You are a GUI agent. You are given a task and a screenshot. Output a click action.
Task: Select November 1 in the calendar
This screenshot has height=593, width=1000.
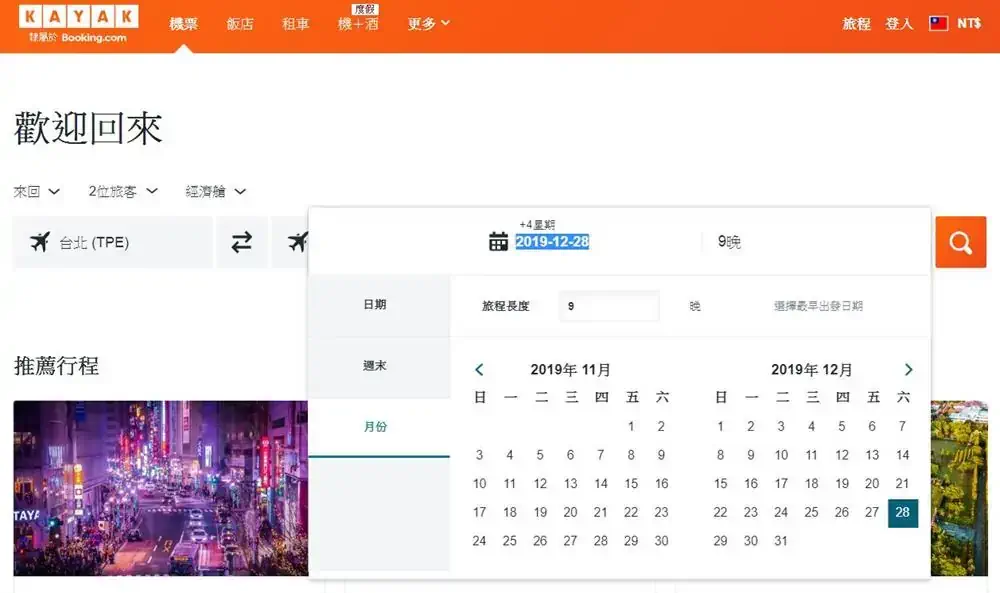pyautogui.click(x=631, y=426)
